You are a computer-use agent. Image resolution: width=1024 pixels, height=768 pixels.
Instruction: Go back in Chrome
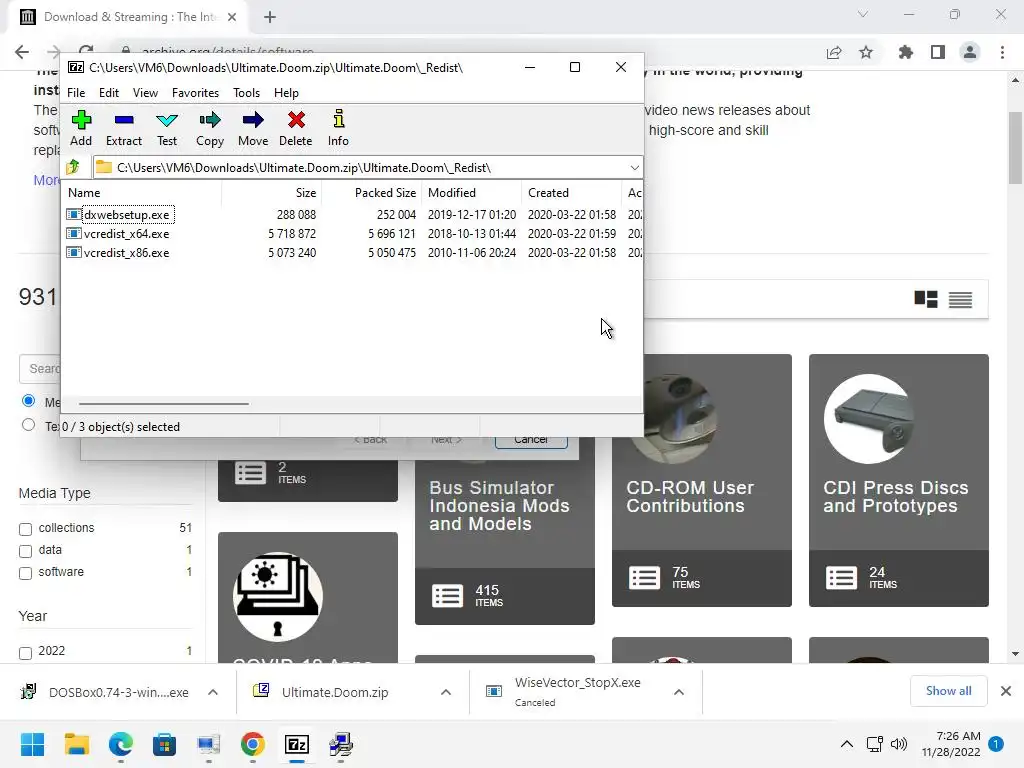coord(22,52)
